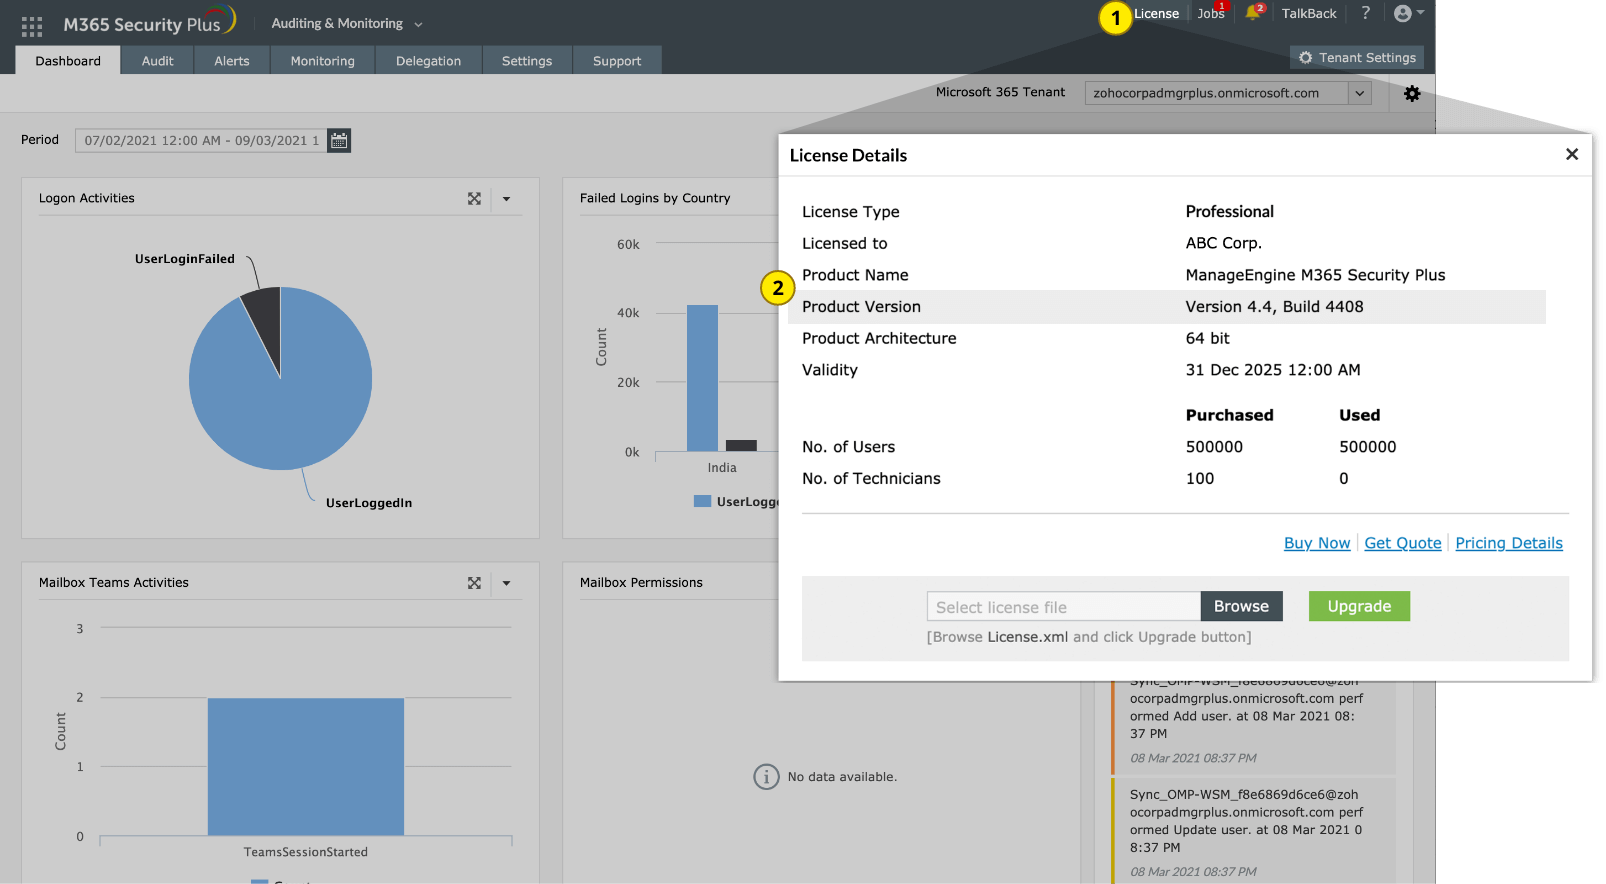Switch to the Dashboard tab
The height and width of the screenshot is (884, 1606).
click(68, 60)
